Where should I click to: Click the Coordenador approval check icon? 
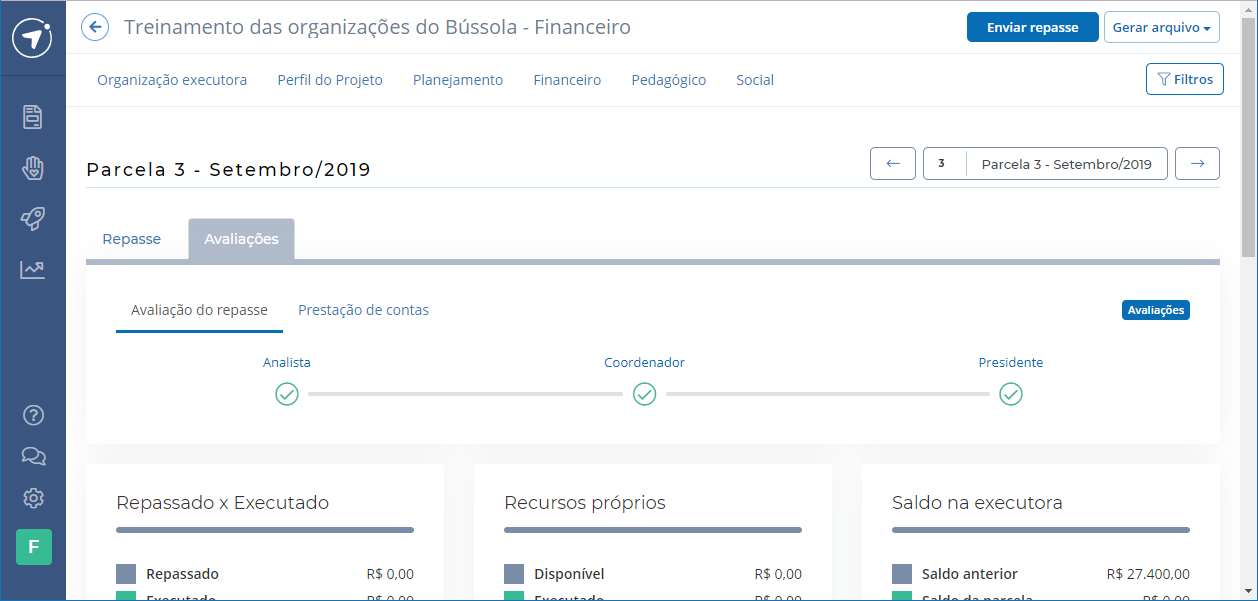pos(644,394)
